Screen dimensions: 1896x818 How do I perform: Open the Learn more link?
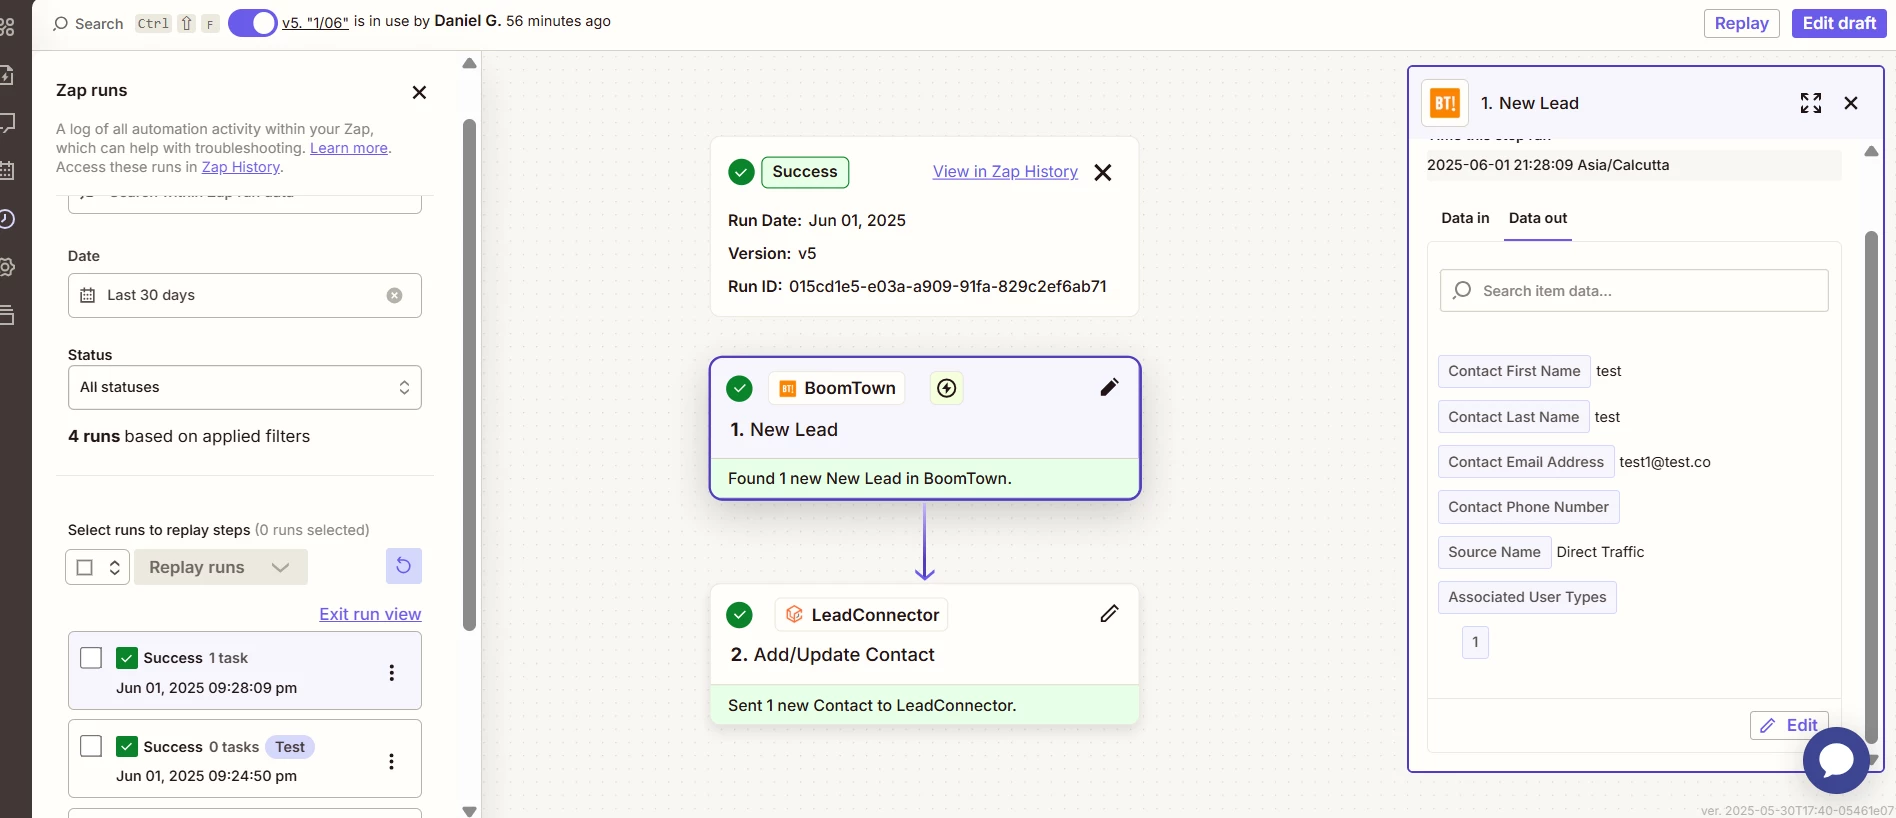point(348,148)
